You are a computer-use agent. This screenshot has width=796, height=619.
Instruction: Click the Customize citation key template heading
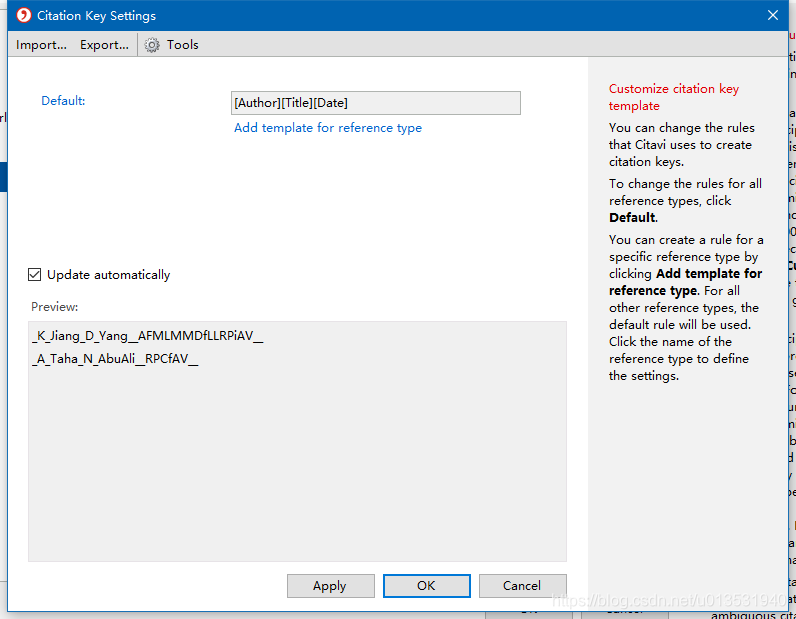(x=674, y=97)
